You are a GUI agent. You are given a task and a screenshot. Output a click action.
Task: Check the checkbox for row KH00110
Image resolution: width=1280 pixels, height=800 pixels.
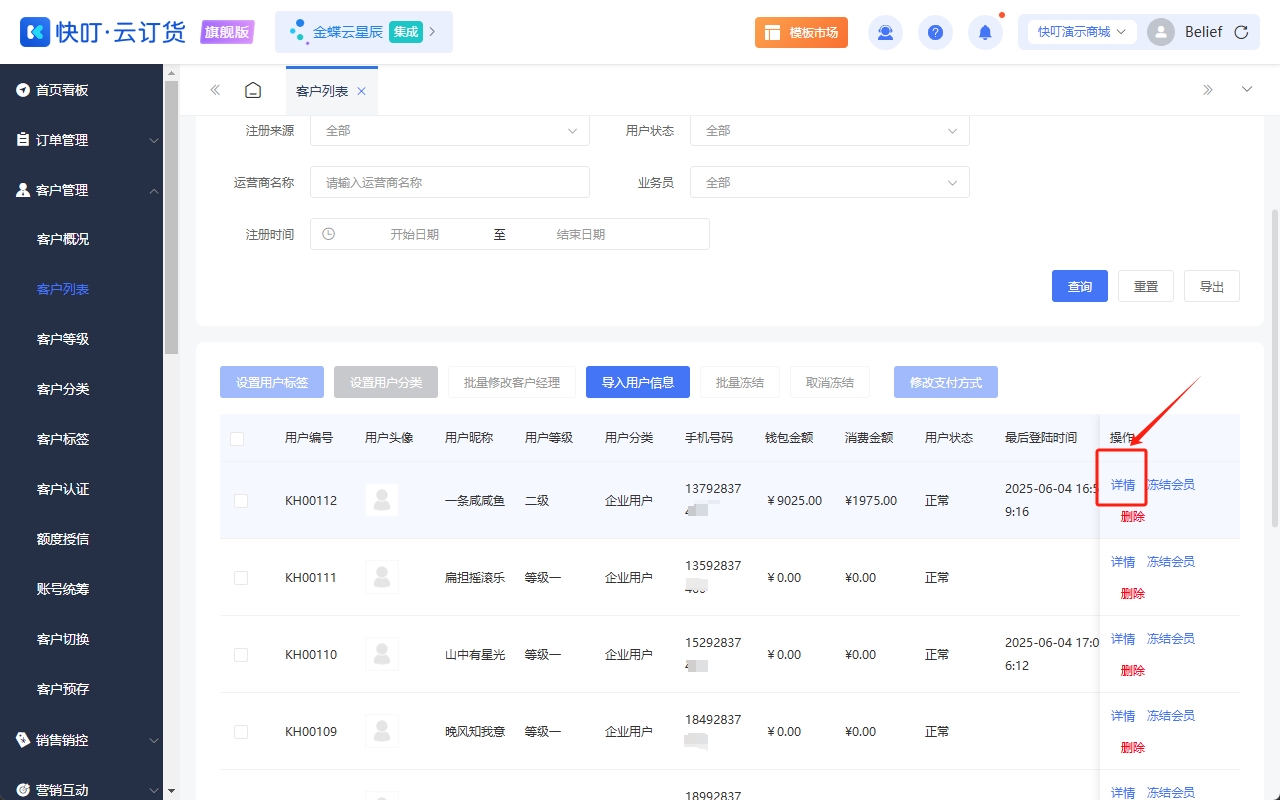(x=241, y=654)
